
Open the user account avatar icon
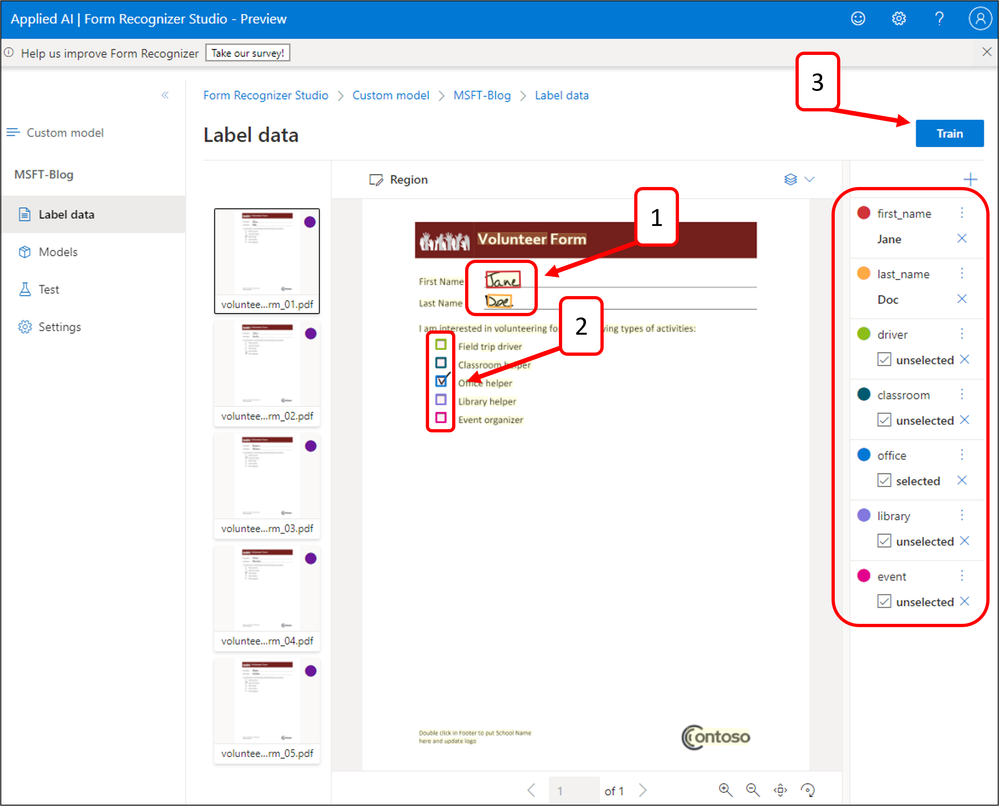(x=980, y=18)
